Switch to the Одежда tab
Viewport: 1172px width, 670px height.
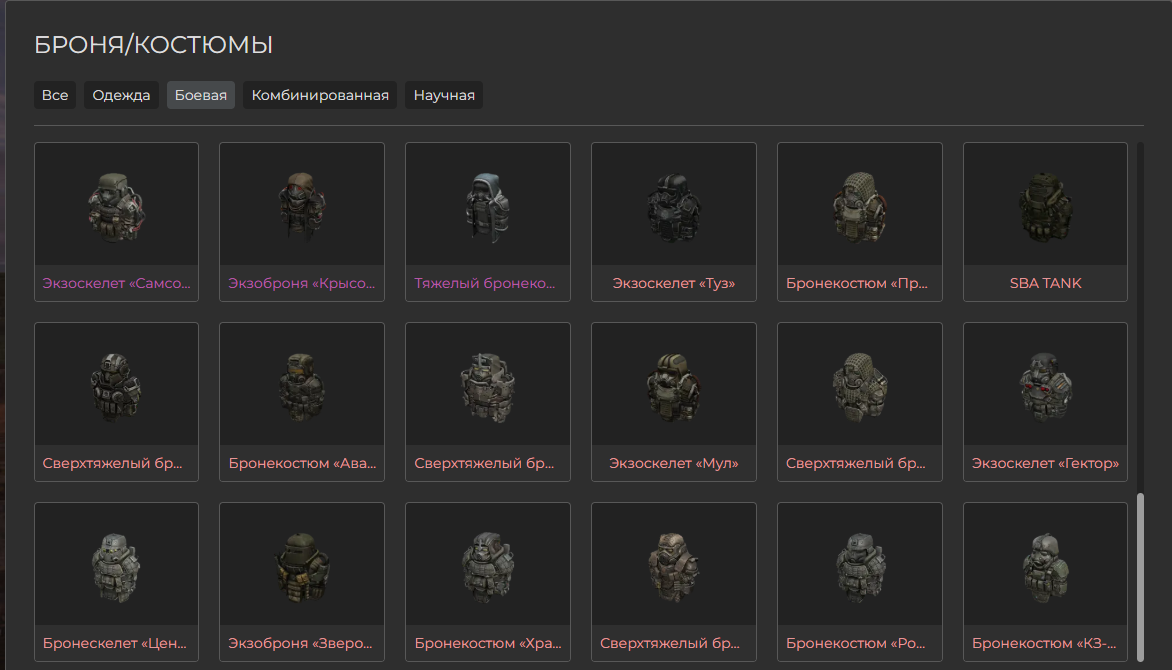coord(121,95)
